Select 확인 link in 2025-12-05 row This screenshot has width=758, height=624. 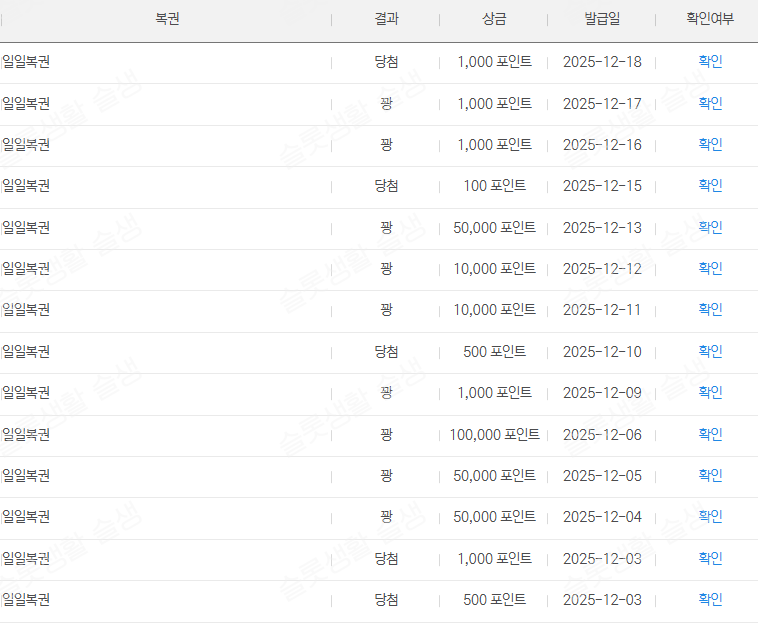pyautogui.click(x=710, y=476)
